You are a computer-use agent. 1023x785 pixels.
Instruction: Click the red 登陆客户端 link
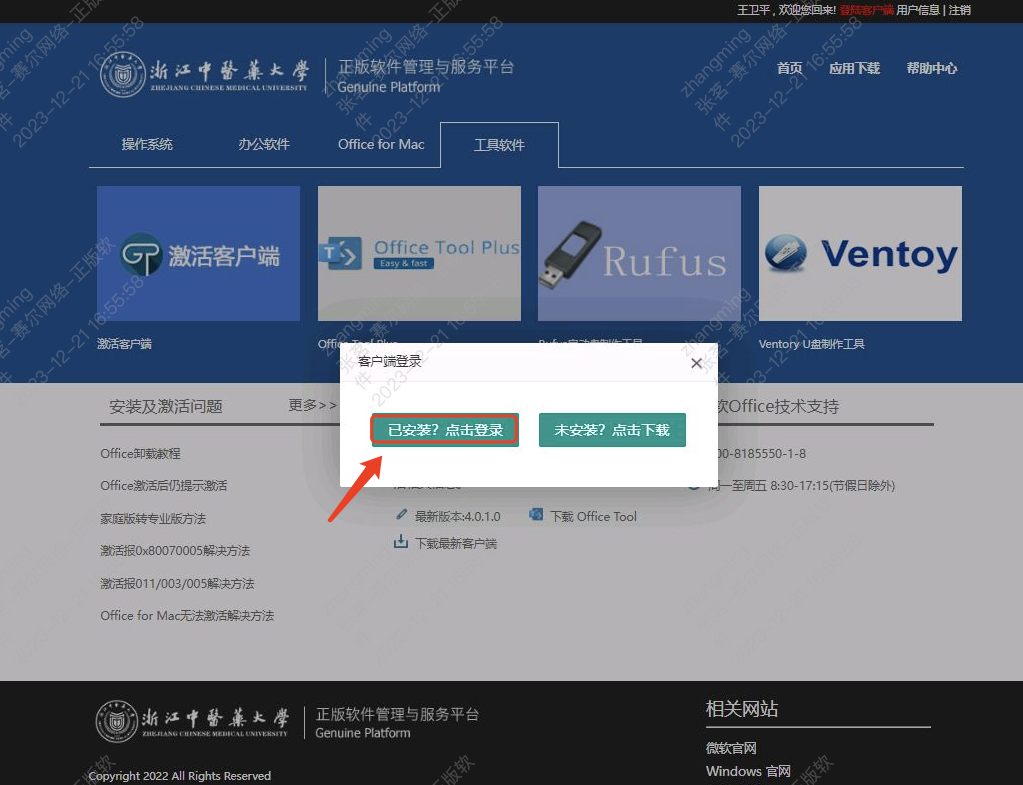click(x=866, y=10)
